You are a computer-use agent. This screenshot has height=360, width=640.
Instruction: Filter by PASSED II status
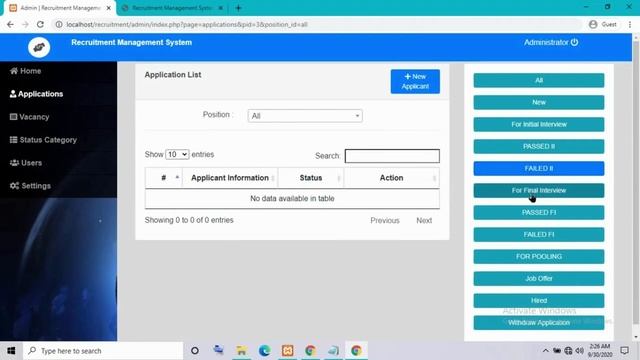[539, 147]
